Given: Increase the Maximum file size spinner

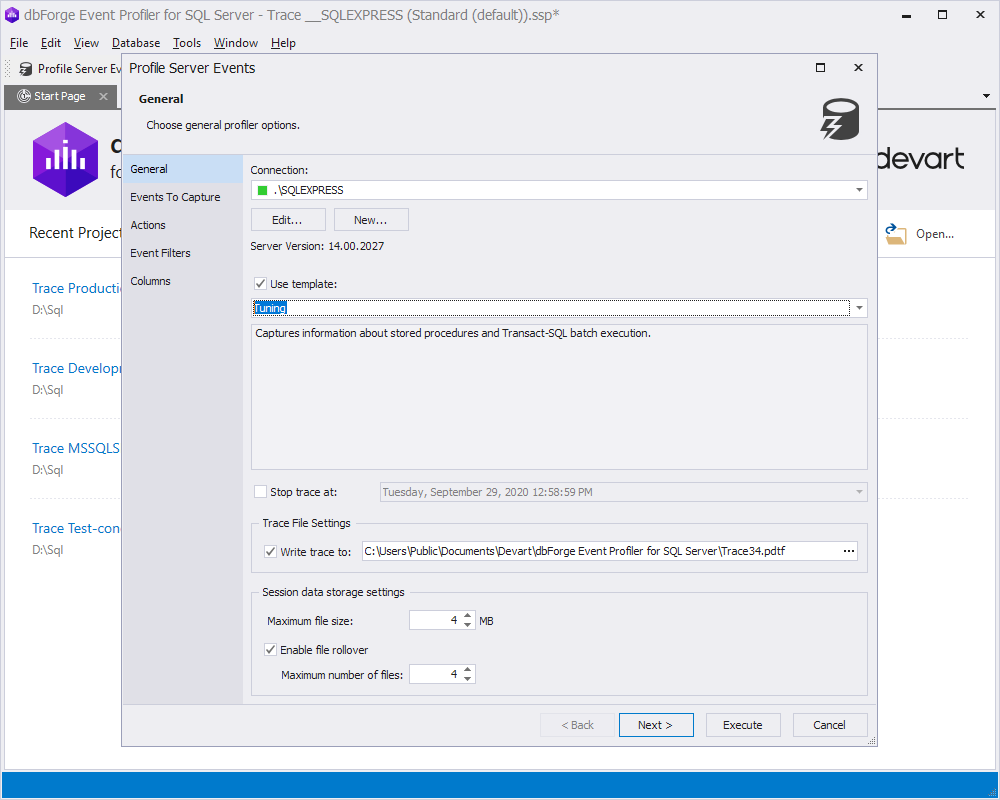Looking at the screenshot, I should (x=468, y=616).
